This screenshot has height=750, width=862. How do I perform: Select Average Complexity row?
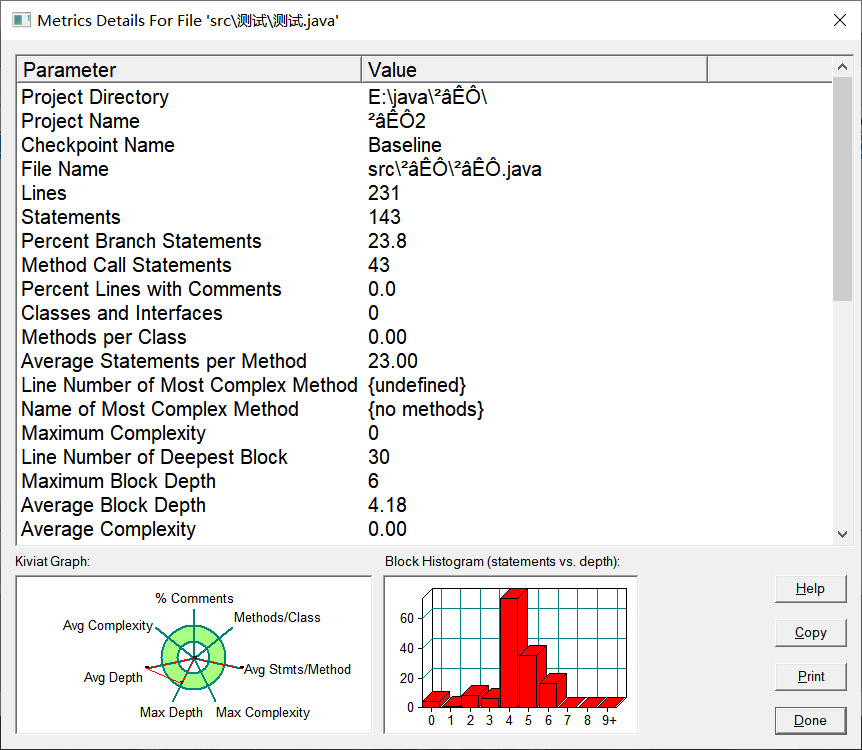pos(424,530)
